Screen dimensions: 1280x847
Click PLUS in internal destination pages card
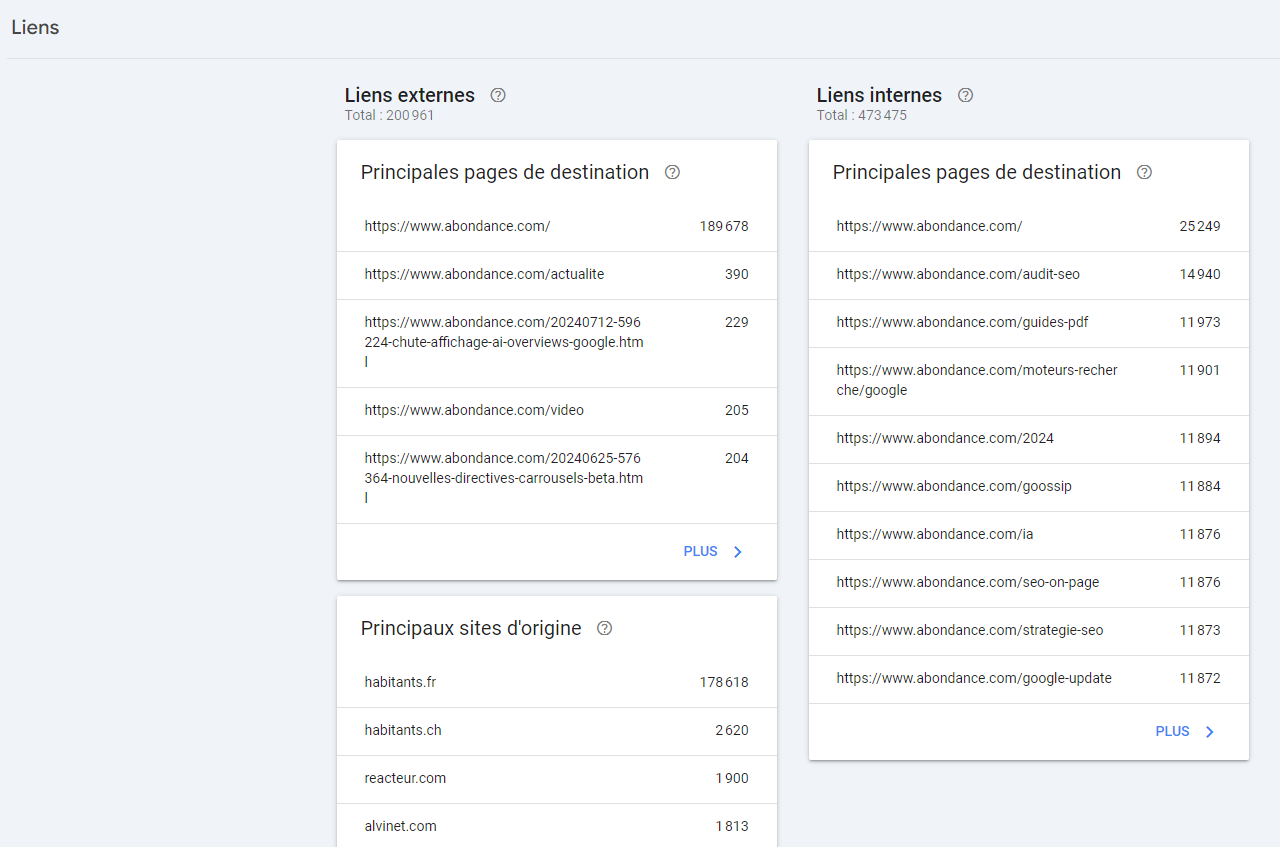[1172, 731]
